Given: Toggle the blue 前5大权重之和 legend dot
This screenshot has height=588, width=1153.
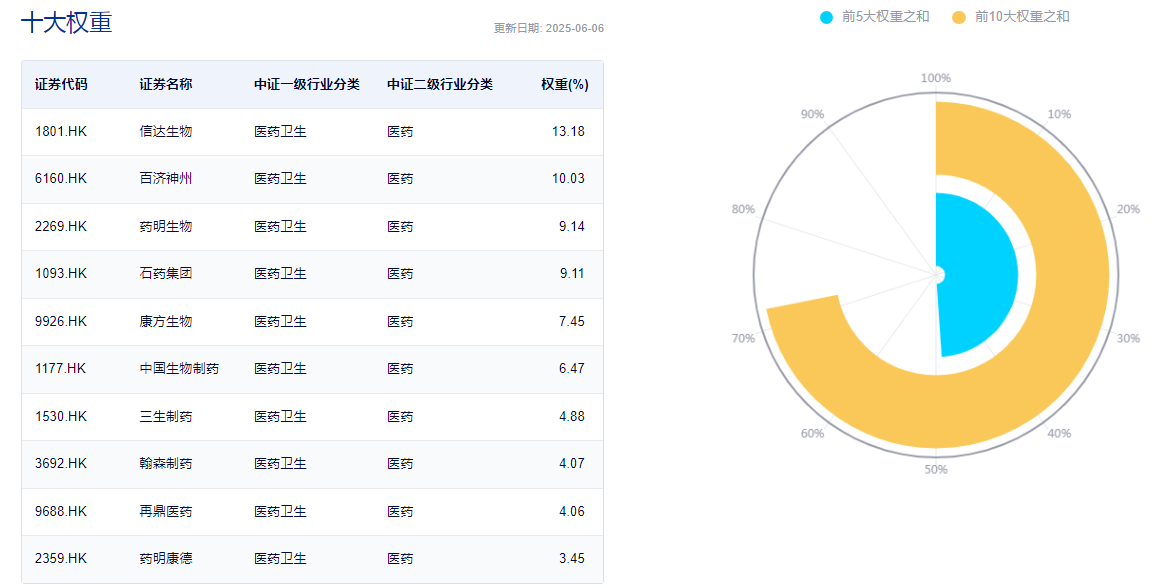Looking at the screenshot, I should (827, 17).
